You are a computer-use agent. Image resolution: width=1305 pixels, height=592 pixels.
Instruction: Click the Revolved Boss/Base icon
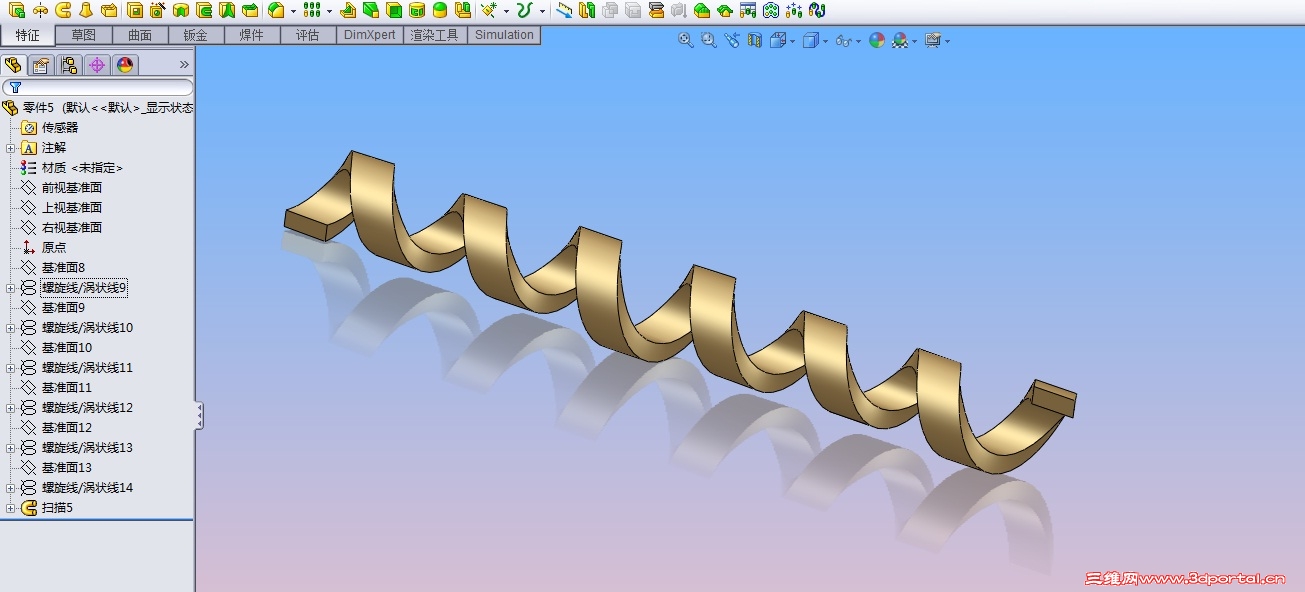tap(40, 11)
